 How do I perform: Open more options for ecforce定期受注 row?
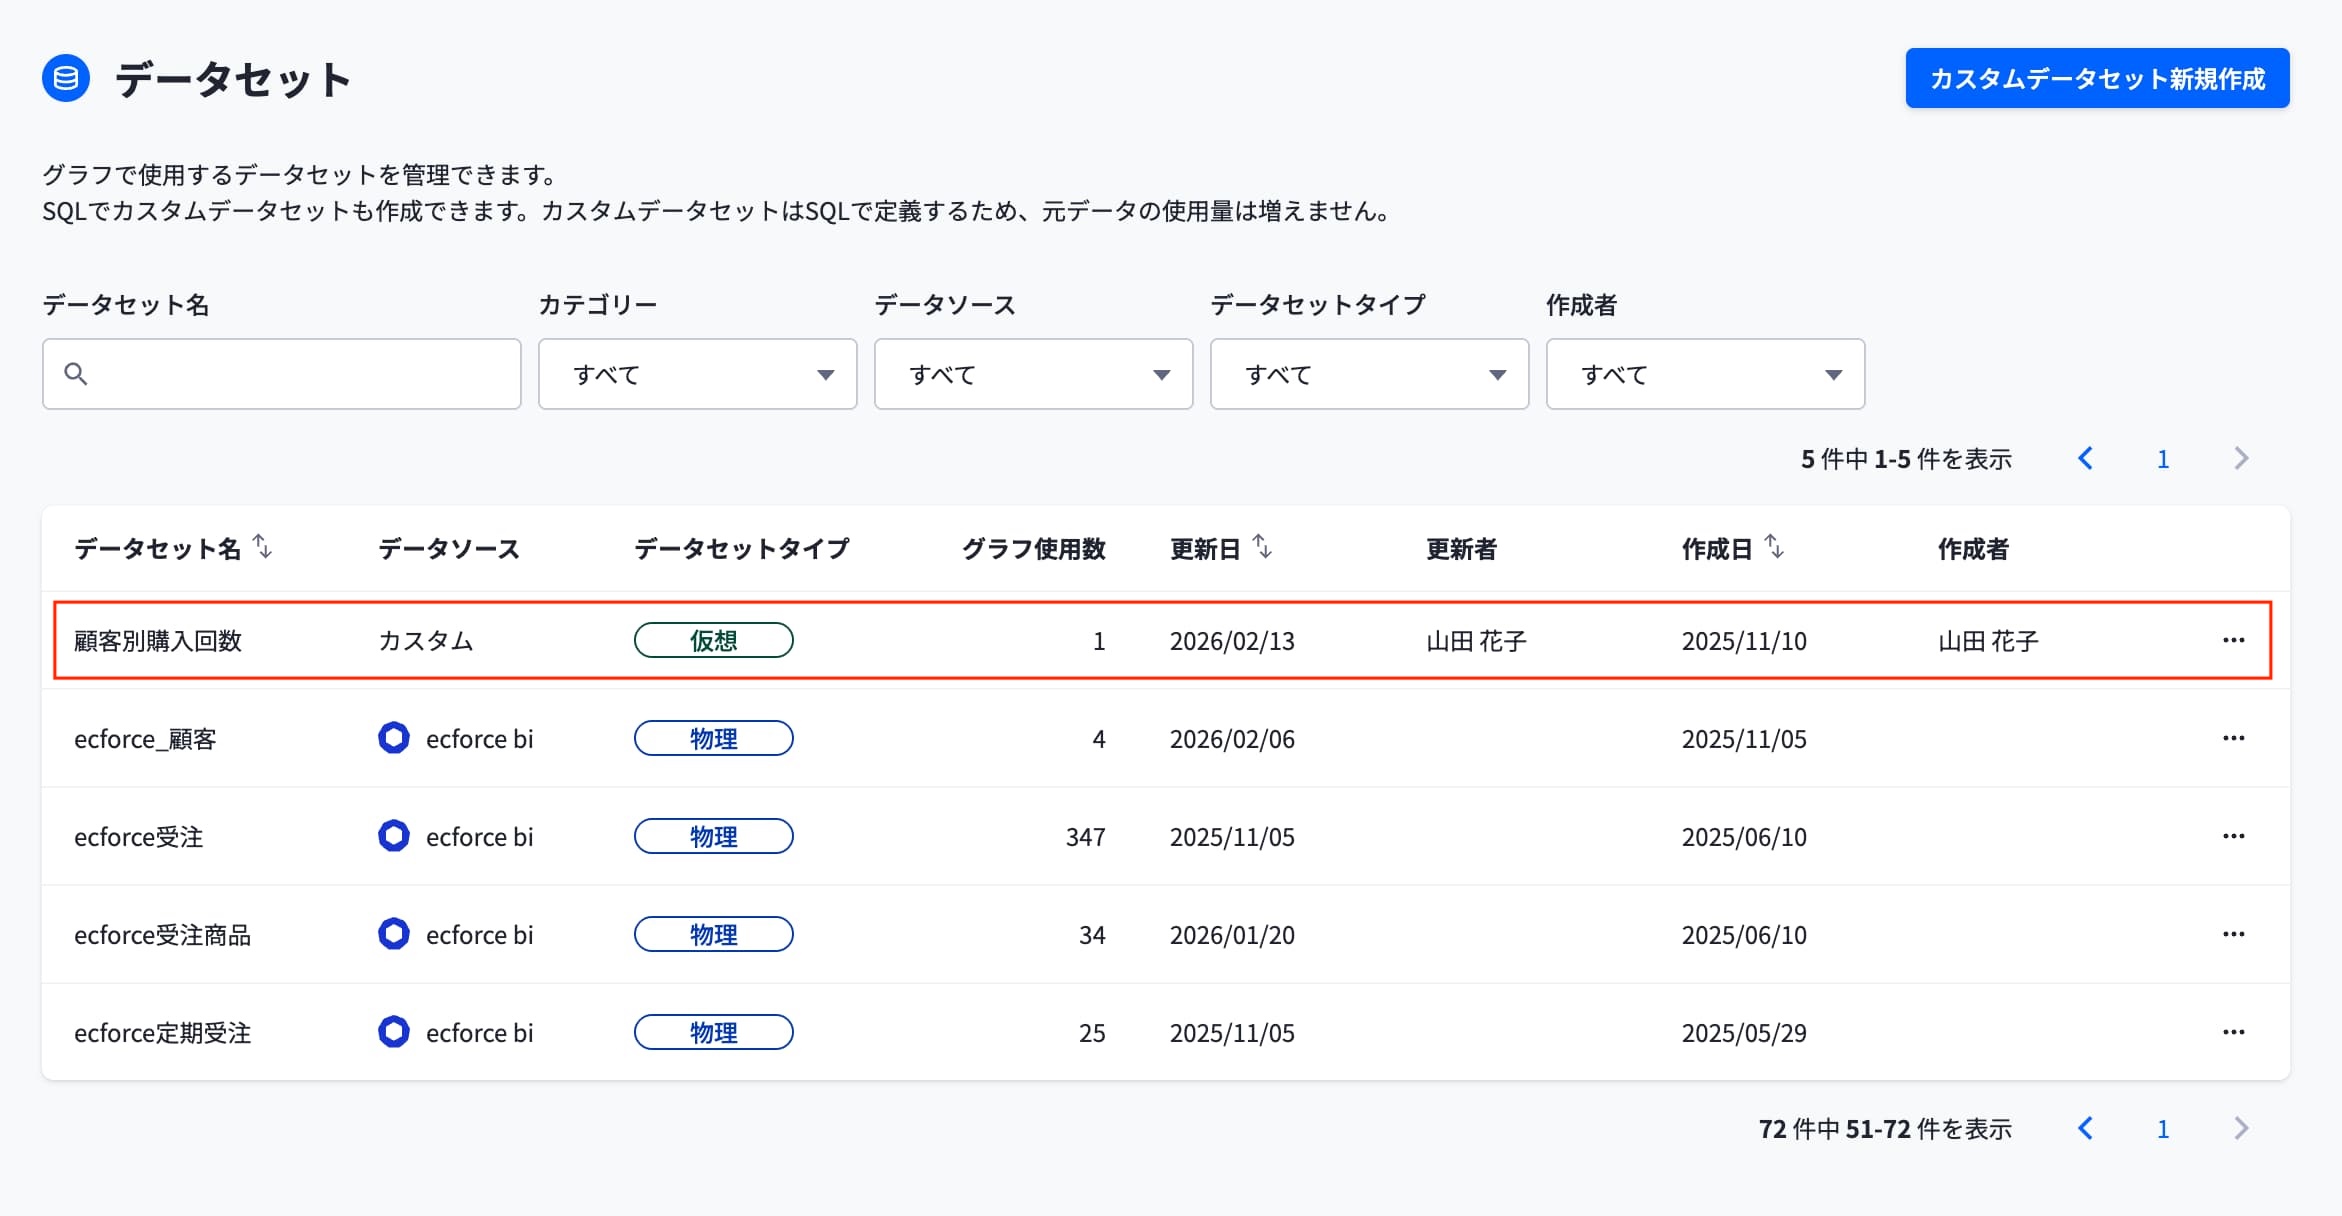click(2233, 1032)
